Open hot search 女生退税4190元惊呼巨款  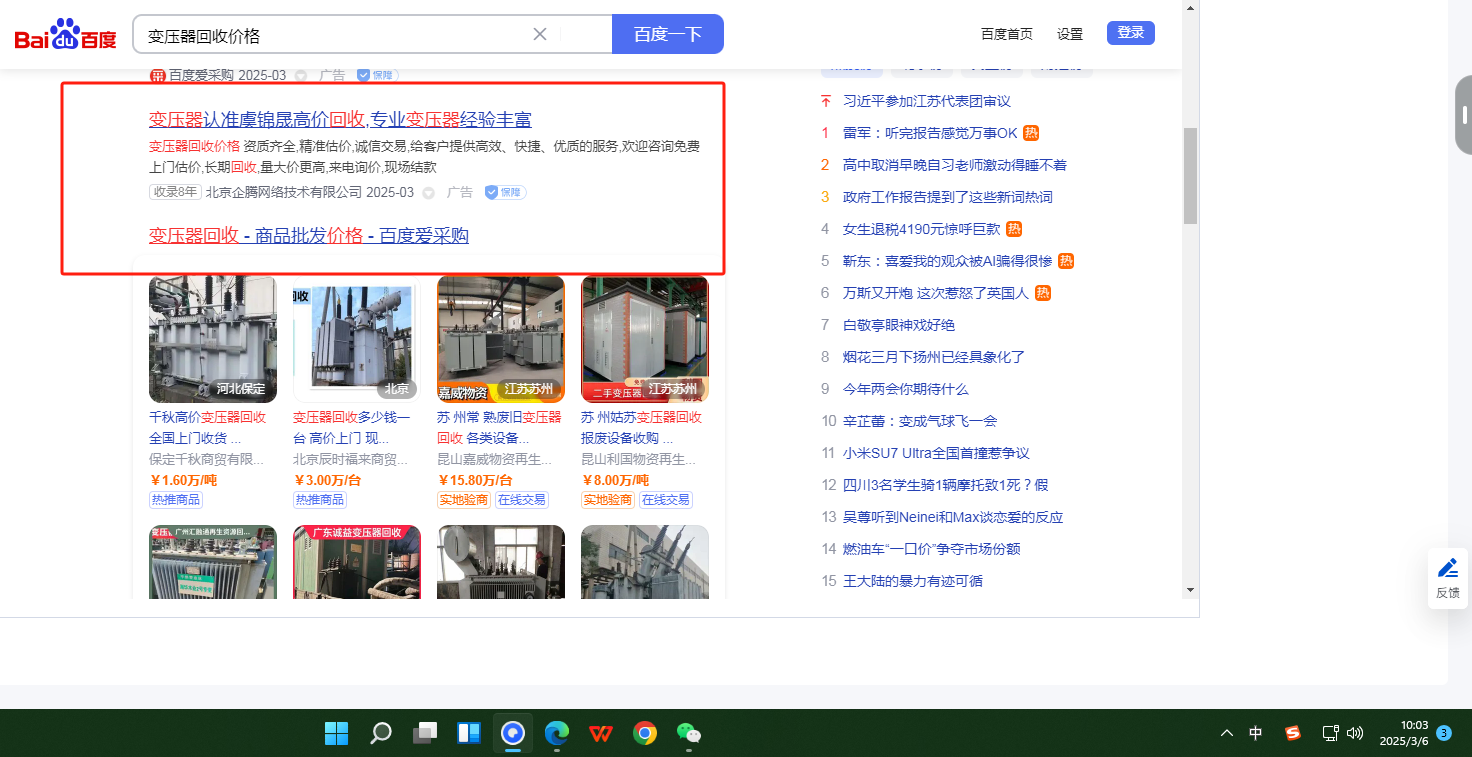coord(922,229)
